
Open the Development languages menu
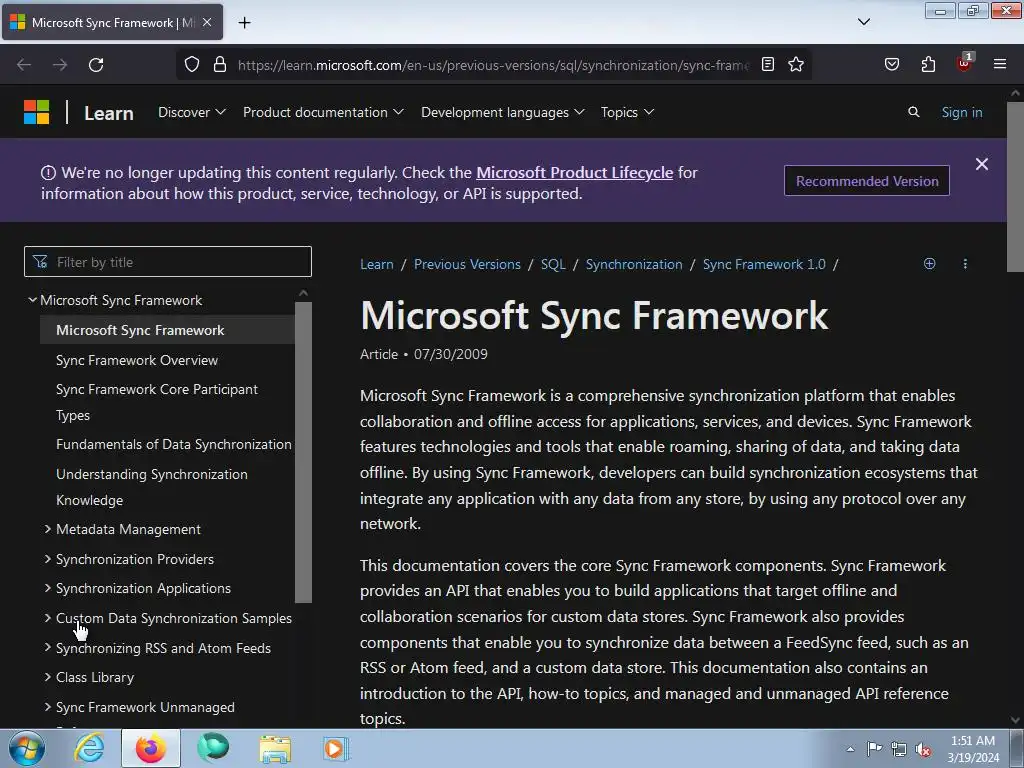502,112
